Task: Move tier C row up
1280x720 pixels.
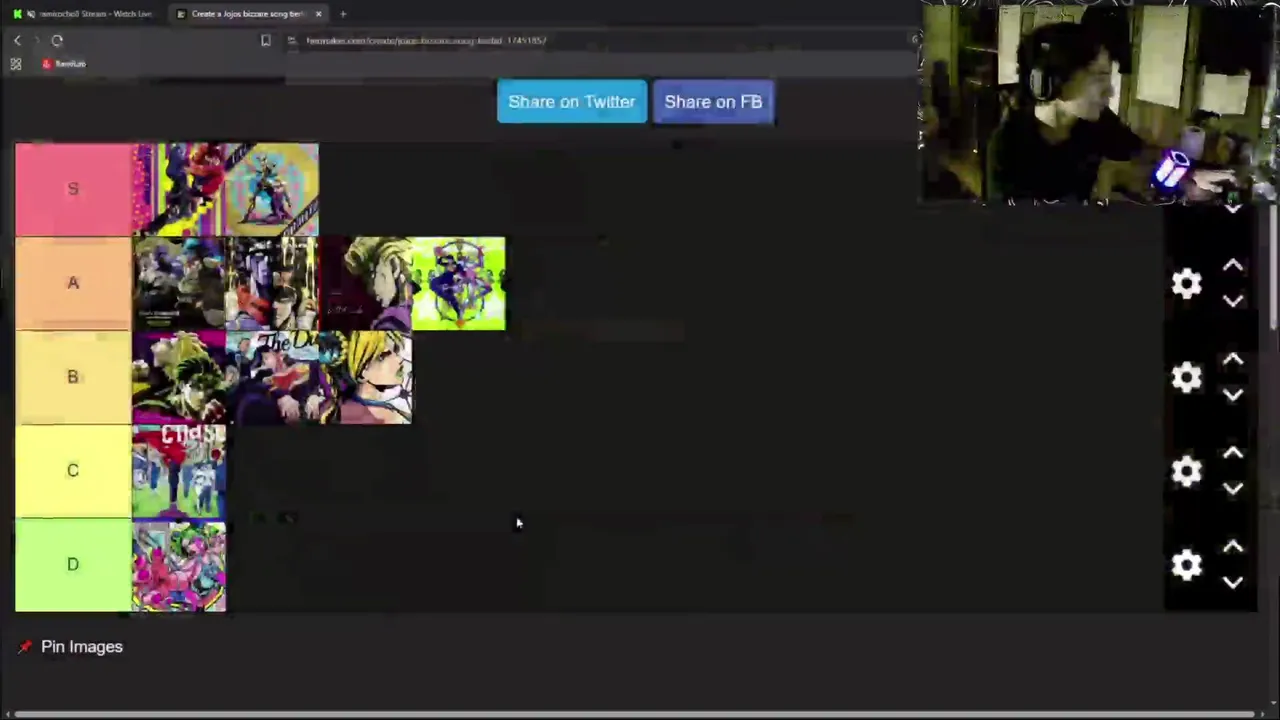Action: coord(1232,454)
